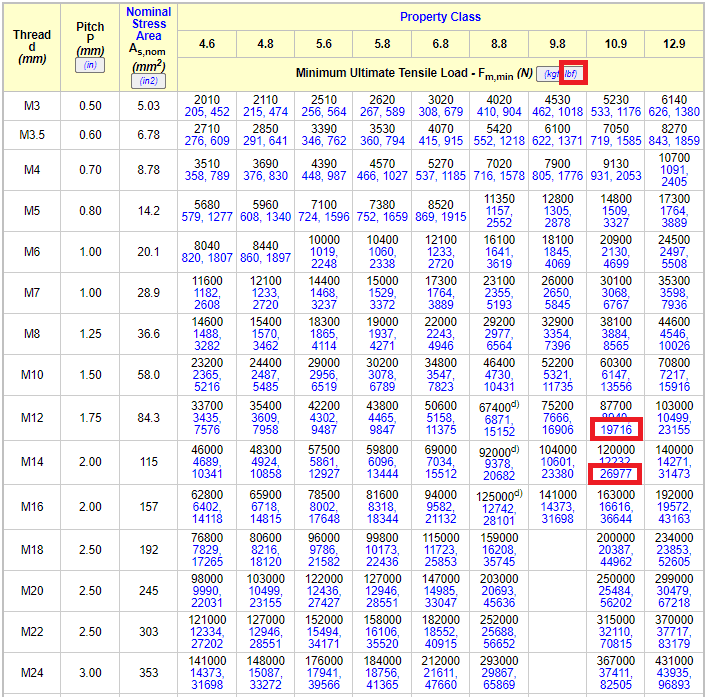Toggle the (in) pitch unit button
Screen dimensions: 708x700
tap(90, 65)
